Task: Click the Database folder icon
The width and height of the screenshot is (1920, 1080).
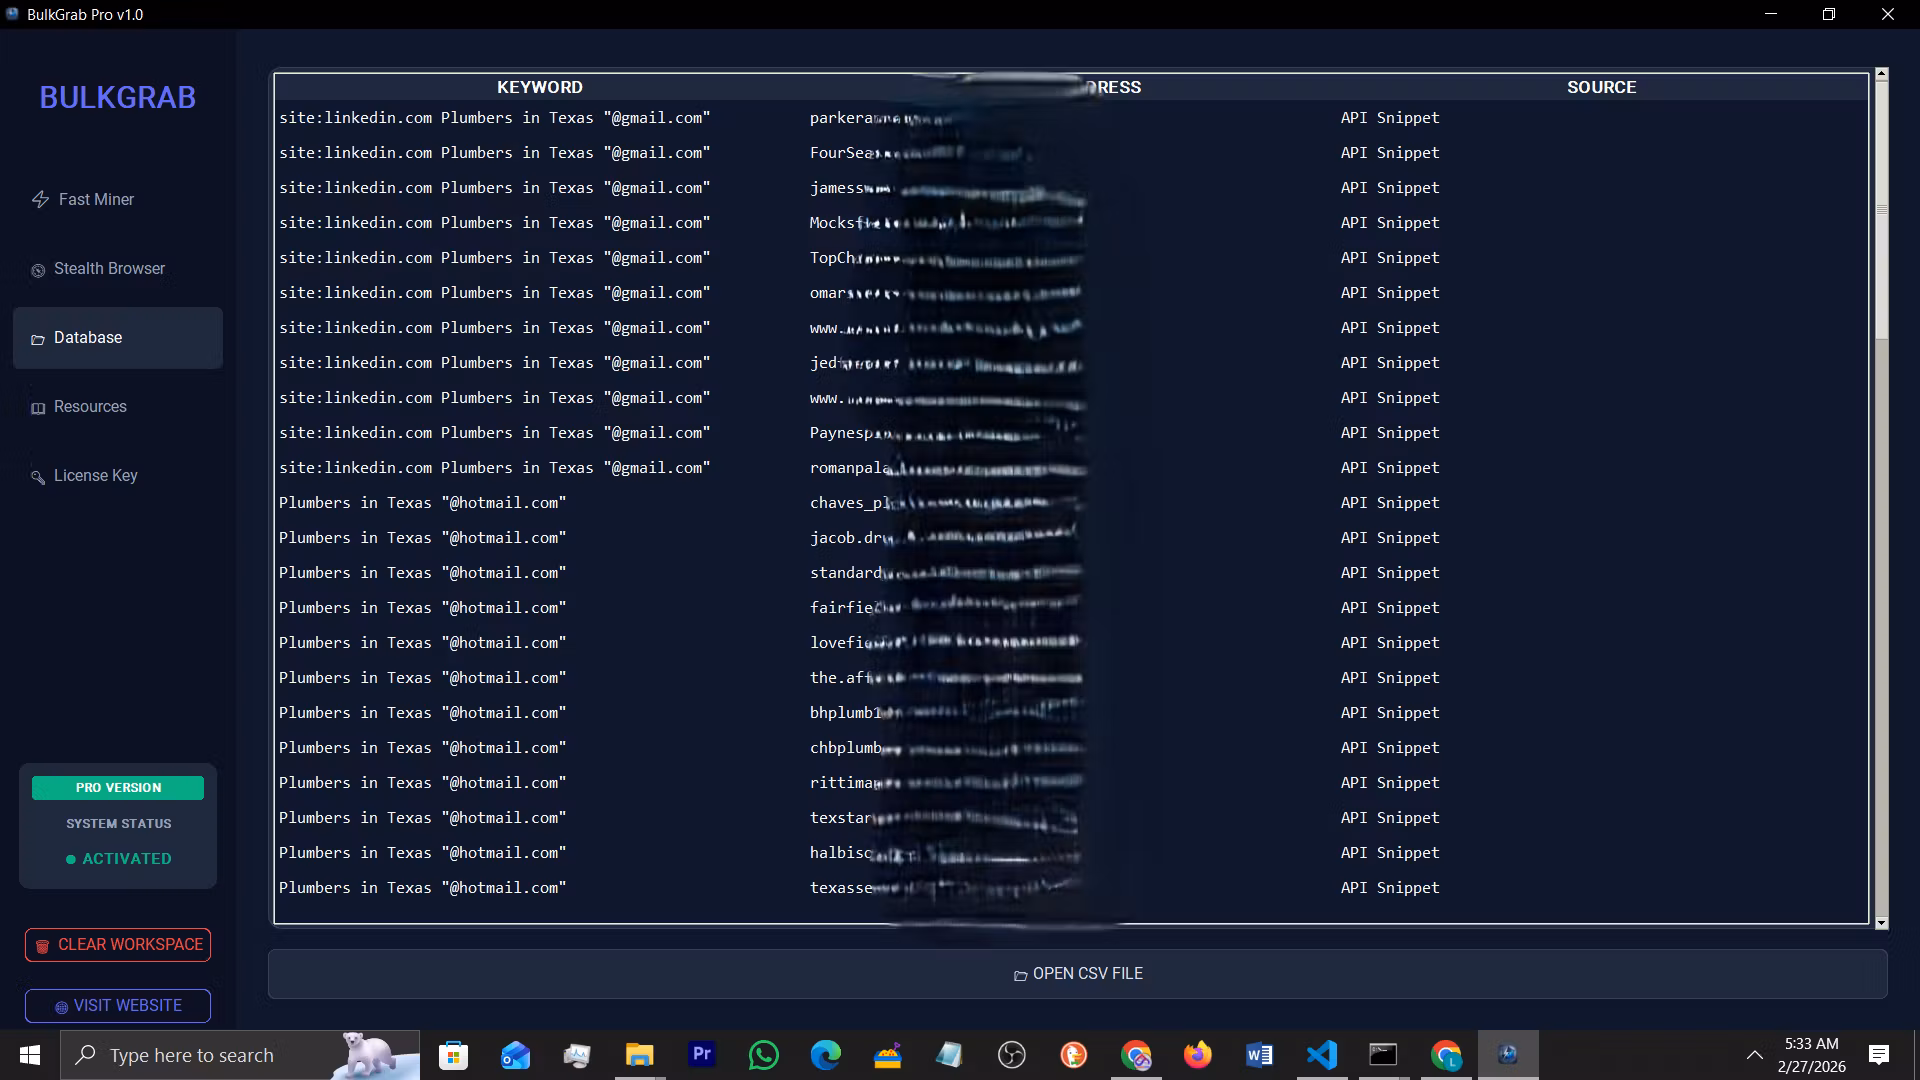Action: click(x=38, y=339)
